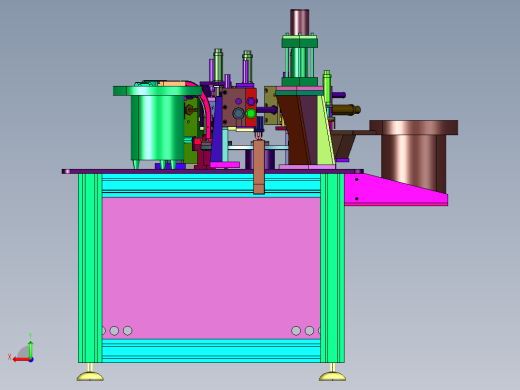Select the left green vertical frame post
Image resolution: width=520 pixels, height=390 pixels.
point(90,268)
